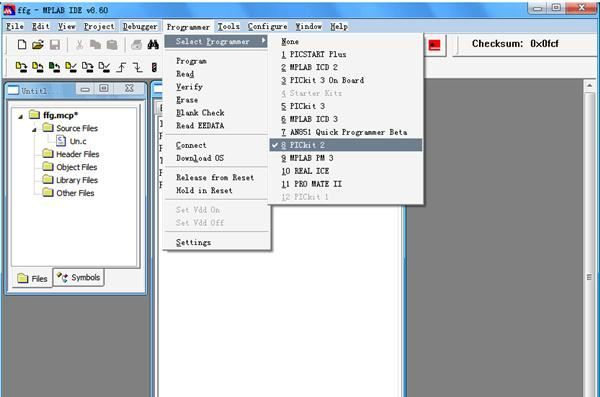The width and height of the screenshot is (600, 397).
Task: Click the editor scrollbar up arrow
Action: pos(589,85)
